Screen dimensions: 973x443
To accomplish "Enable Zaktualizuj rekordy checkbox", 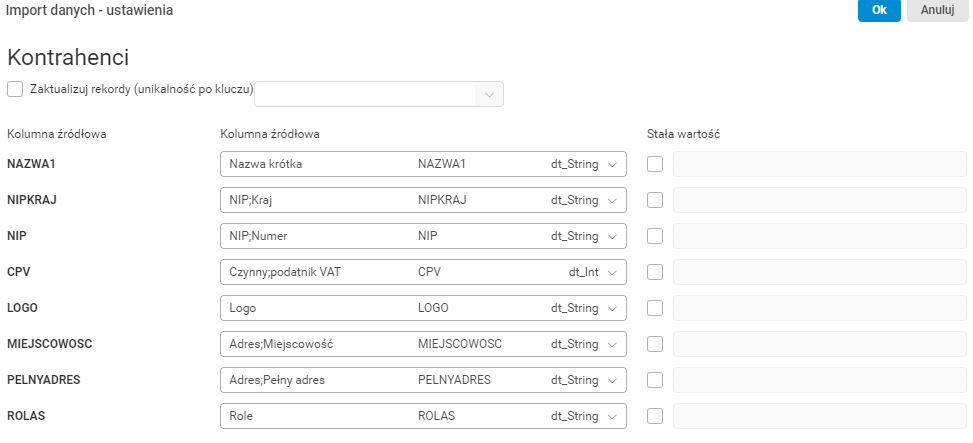I will click(15, 90).
